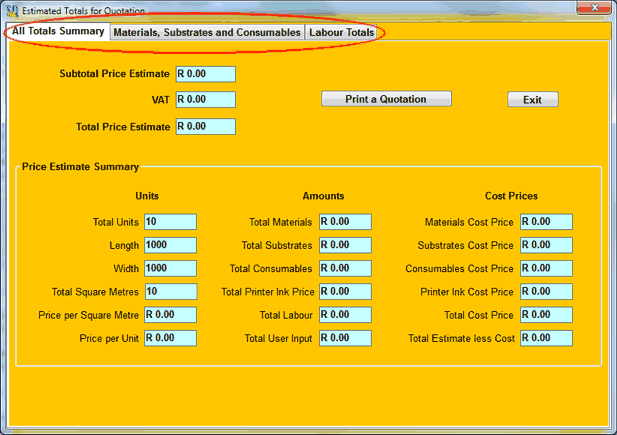Click the Total Labour amount field

point(345,315)
